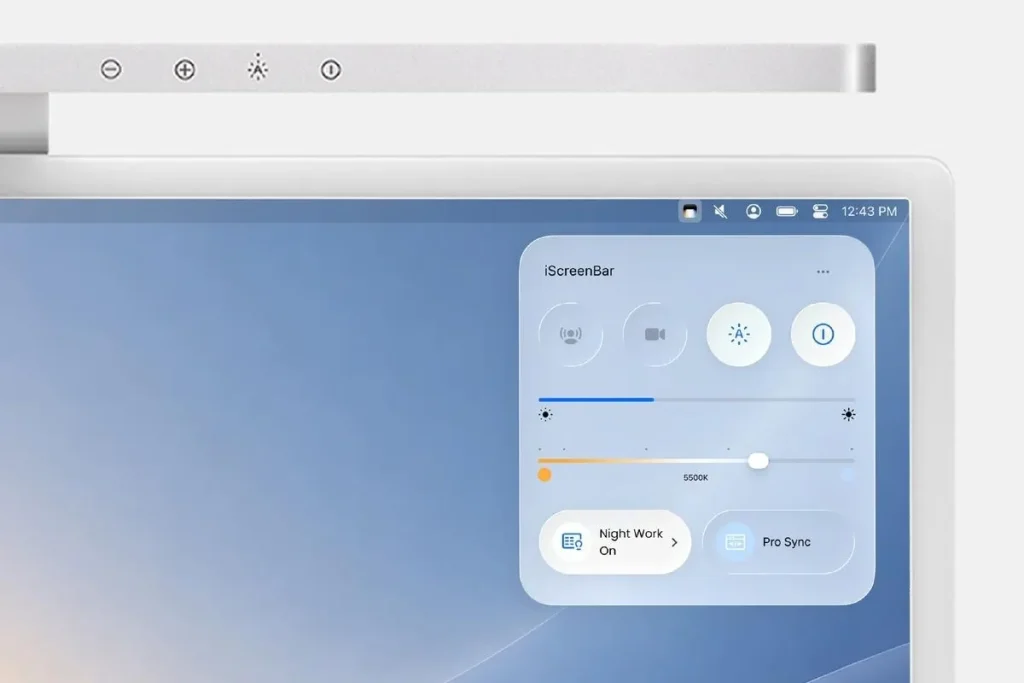Click the Night Work mode icon
1024x683 pixels.
tap(572, 542)
